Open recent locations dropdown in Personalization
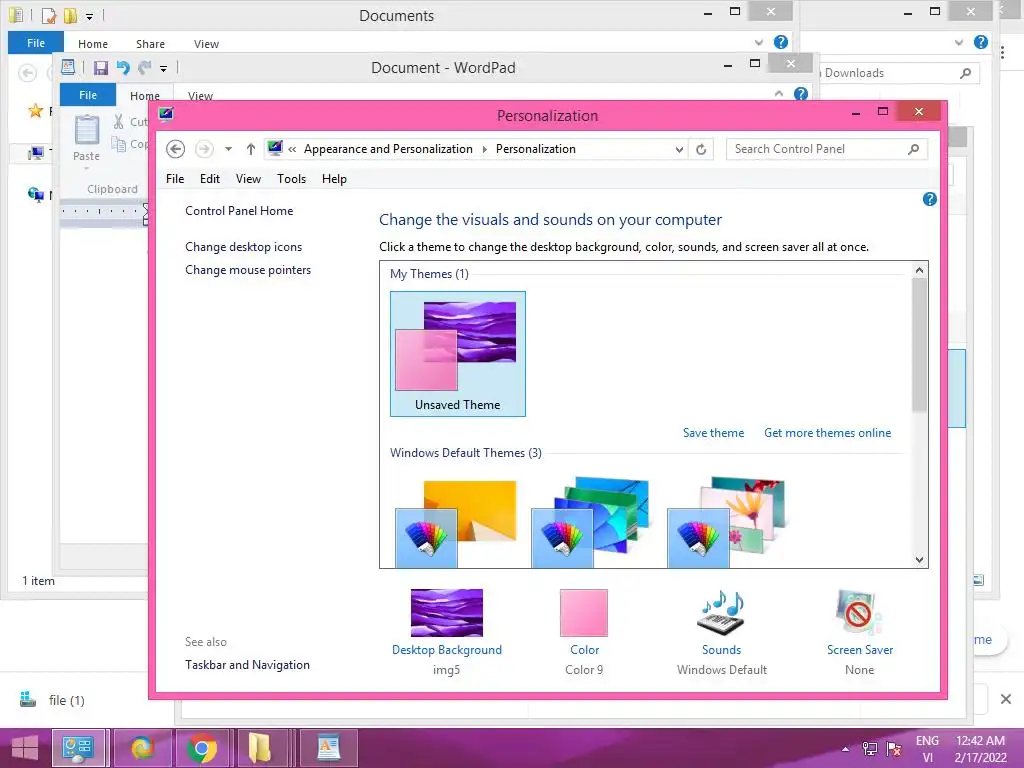This screenshot has height=768, width=1024. (229, 149)
